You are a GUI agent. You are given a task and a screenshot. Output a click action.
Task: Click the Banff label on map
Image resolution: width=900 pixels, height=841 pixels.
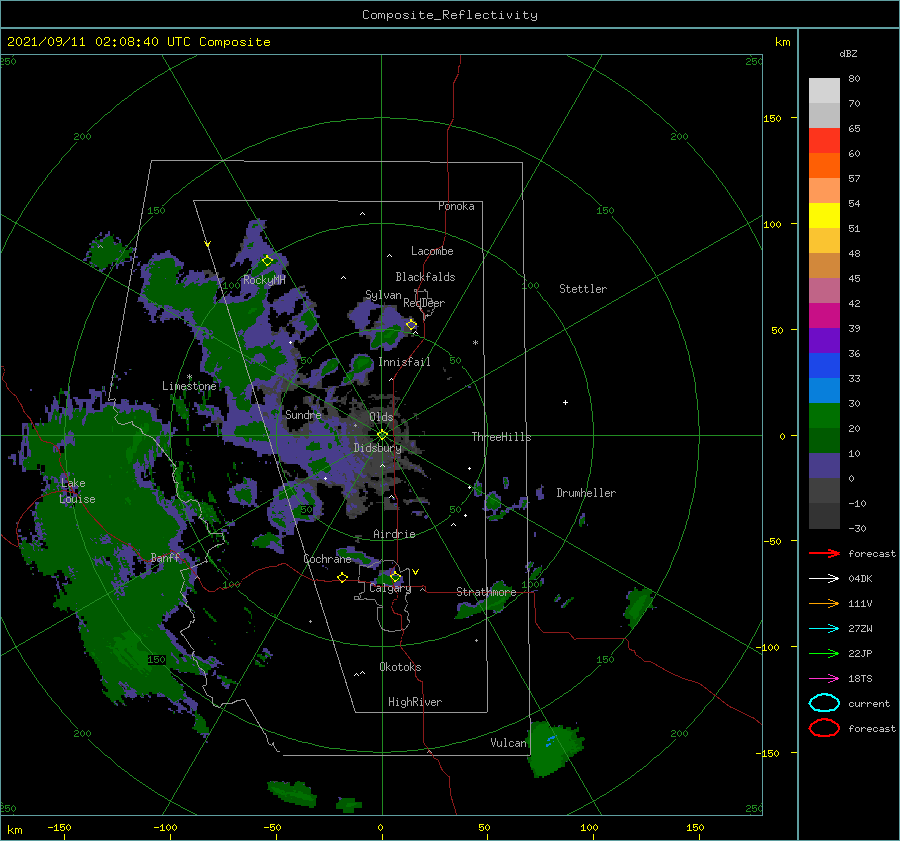[165, 558]
